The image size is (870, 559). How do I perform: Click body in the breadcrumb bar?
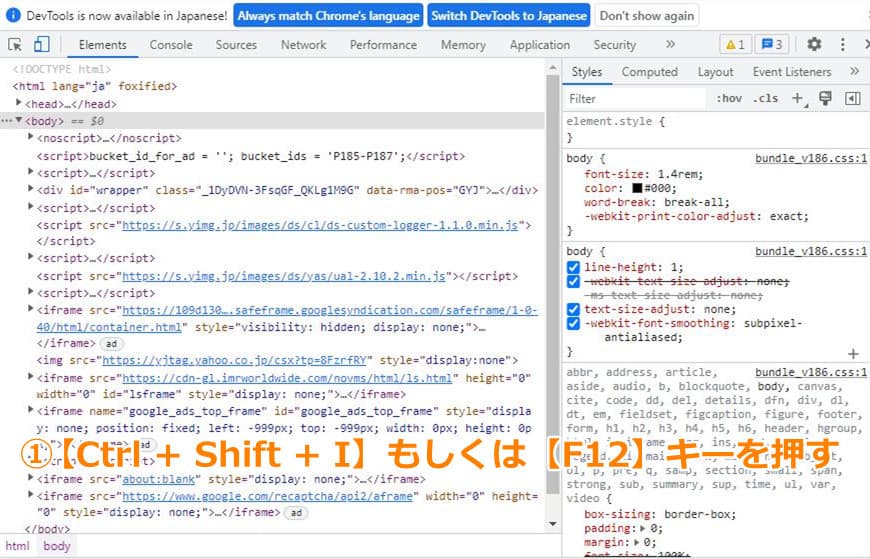point(57,546)
